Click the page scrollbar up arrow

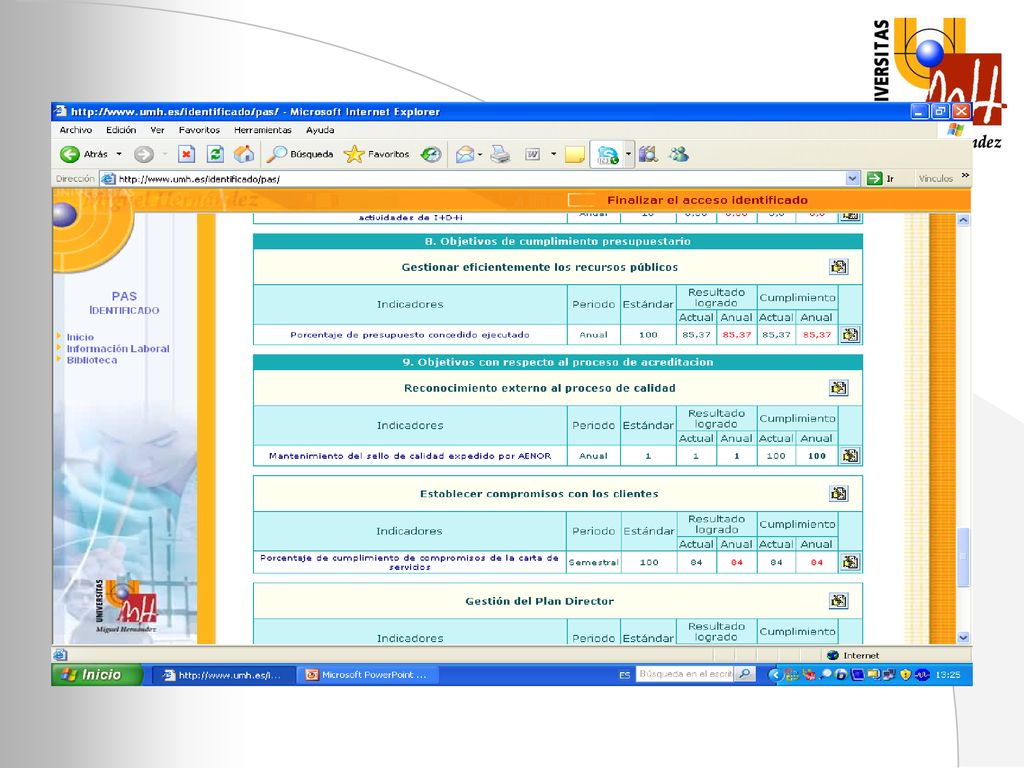pyautogui.click(x=963, y=221)
